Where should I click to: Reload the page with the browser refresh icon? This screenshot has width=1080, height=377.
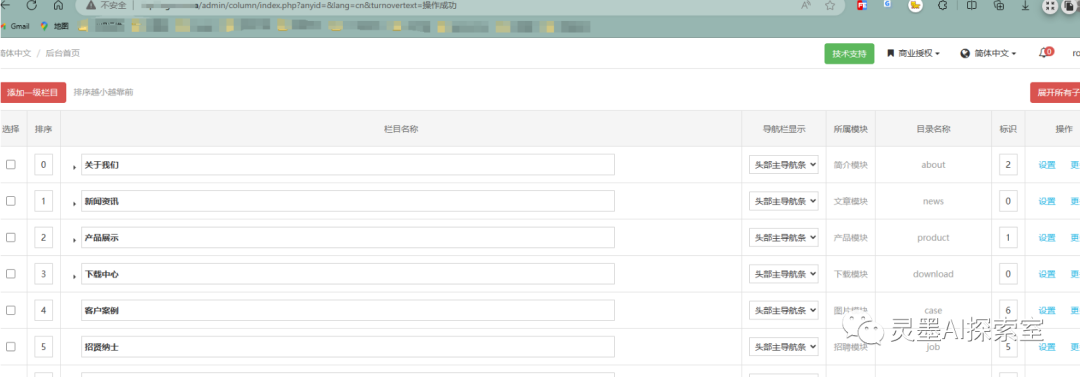[x=32, y=5]
